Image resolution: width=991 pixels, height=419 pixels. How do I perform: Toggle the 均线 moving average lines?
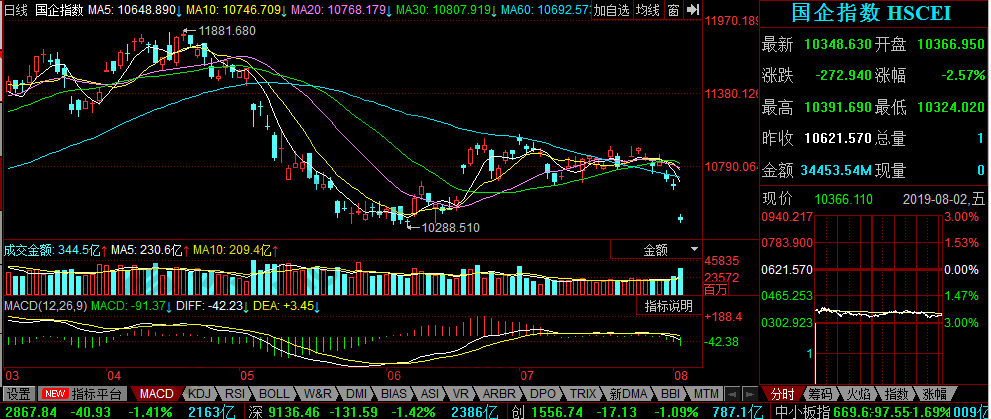pos(649,10)
